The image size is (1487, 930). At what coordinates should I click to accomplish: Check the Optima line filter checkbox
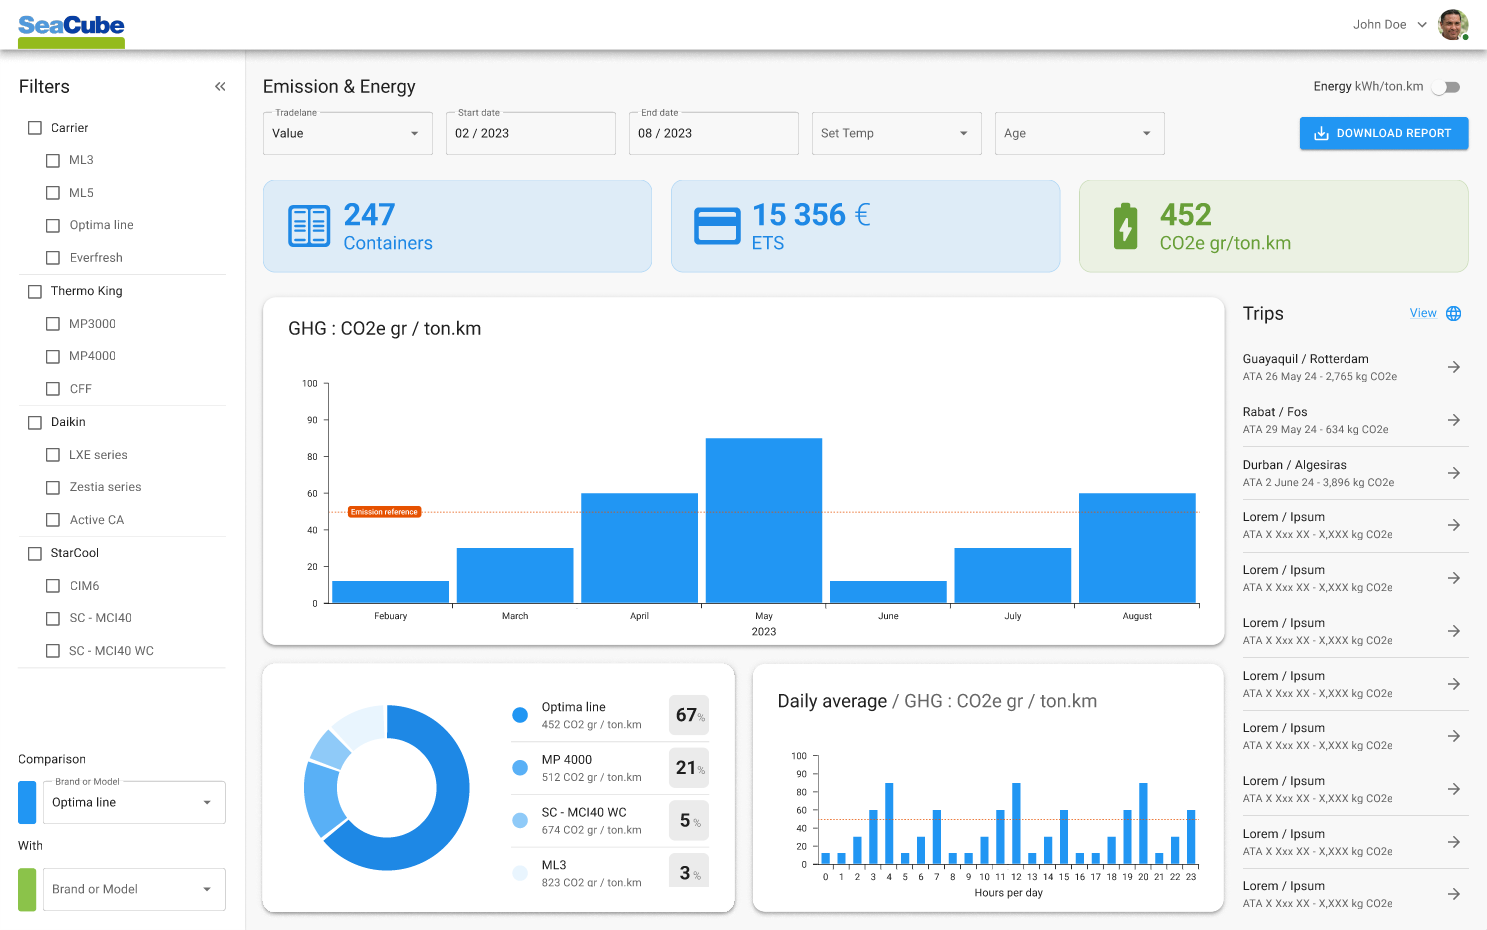pyautogui.click(x=53, y=226)
